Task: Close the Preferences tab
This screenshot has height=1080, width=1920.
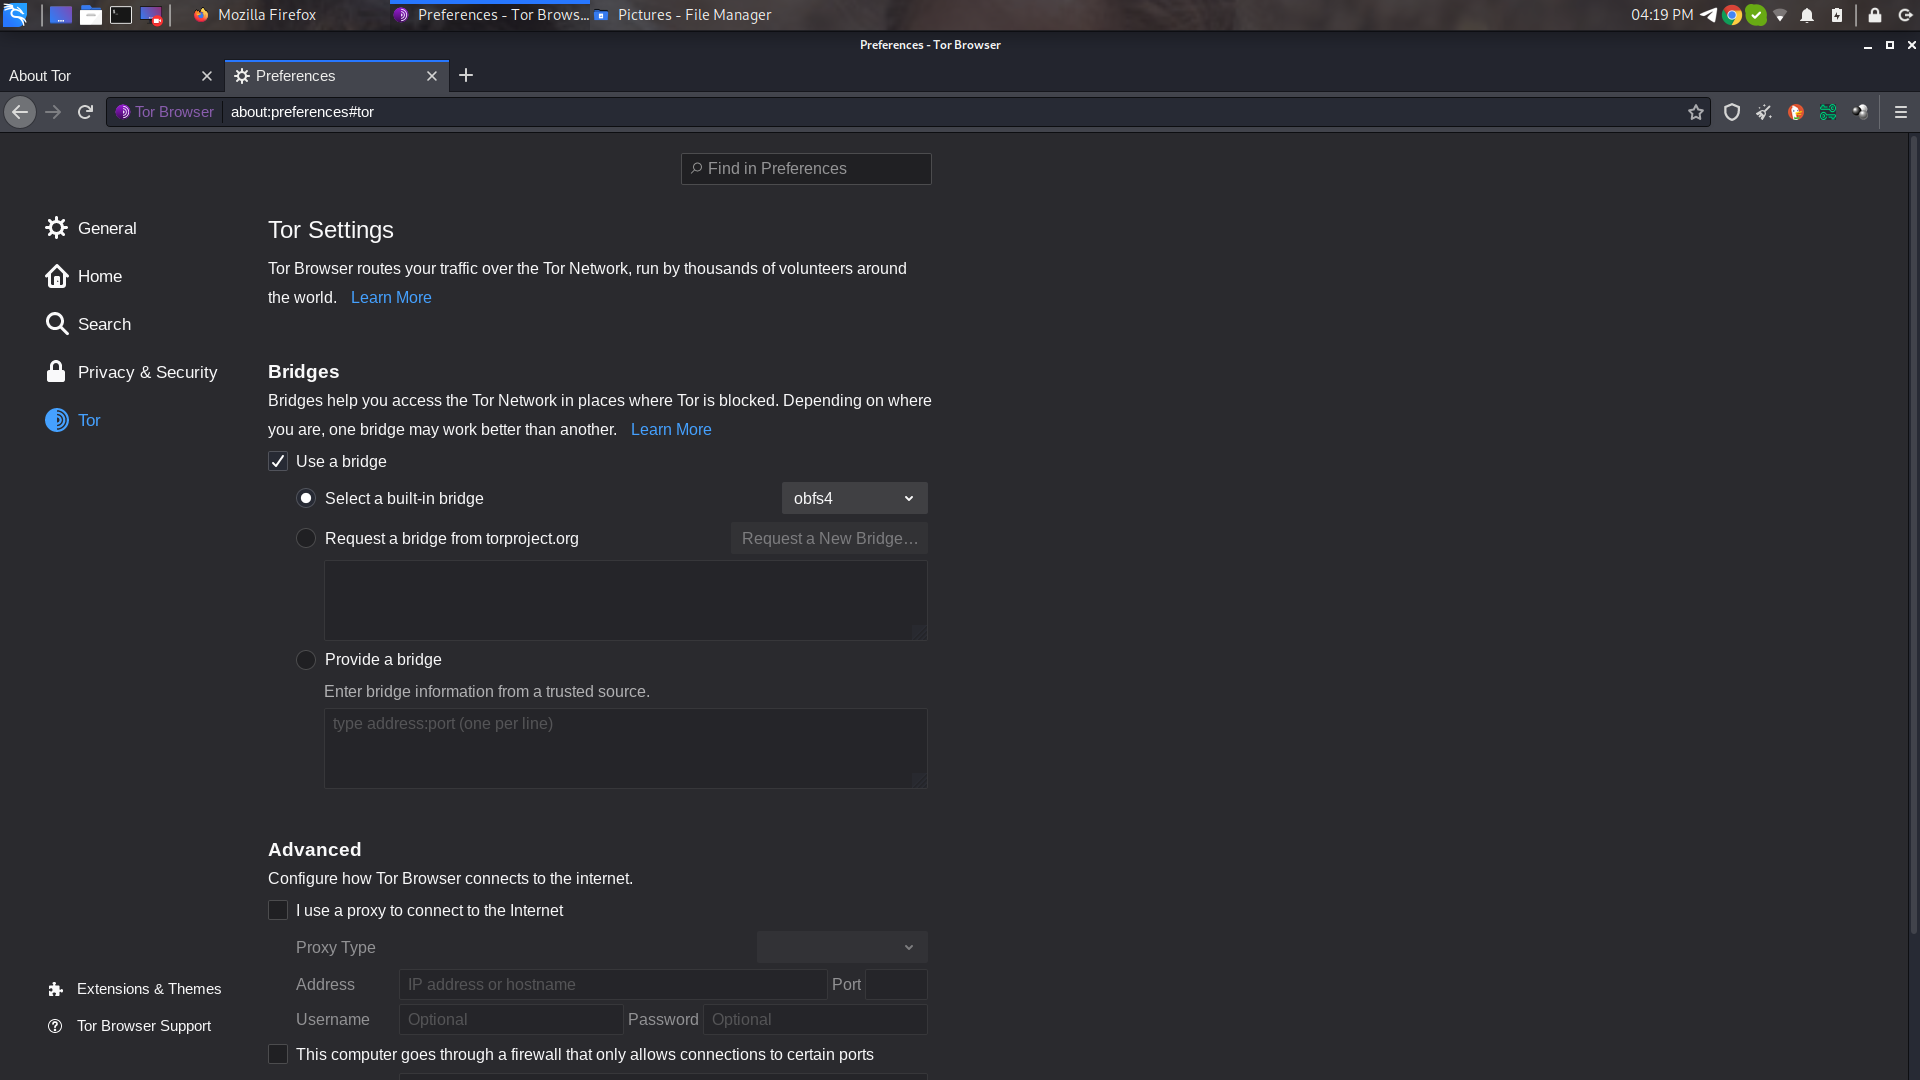Action: point(432,76)
